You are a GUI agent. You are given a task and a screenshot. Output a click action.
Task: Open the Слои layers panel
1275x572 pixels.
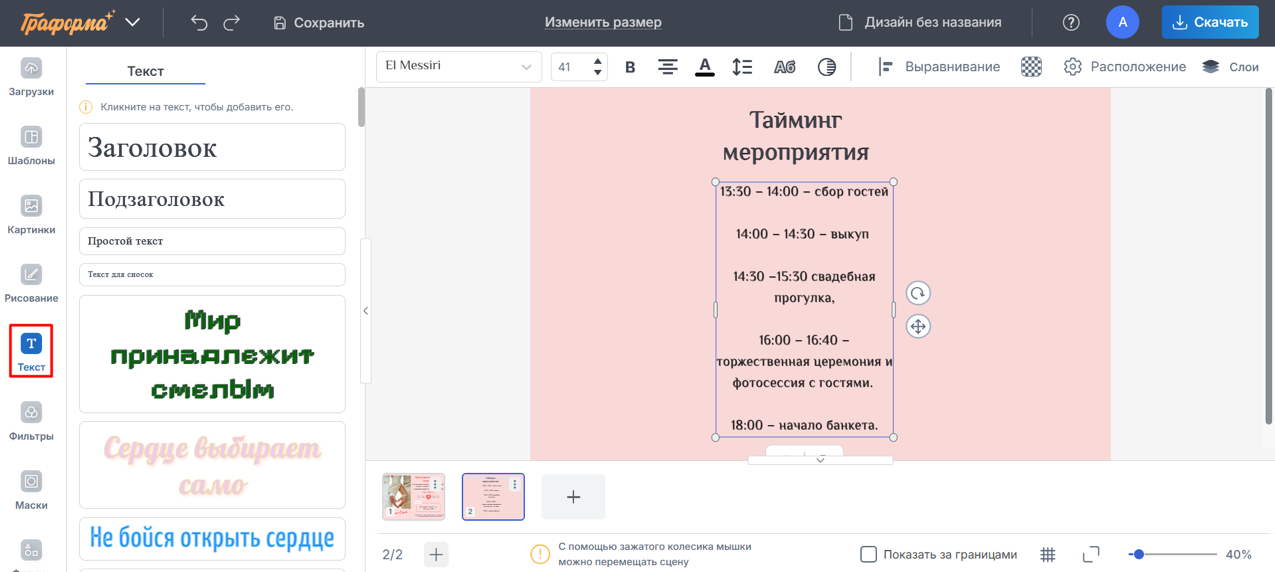(x=1230, y=67)
